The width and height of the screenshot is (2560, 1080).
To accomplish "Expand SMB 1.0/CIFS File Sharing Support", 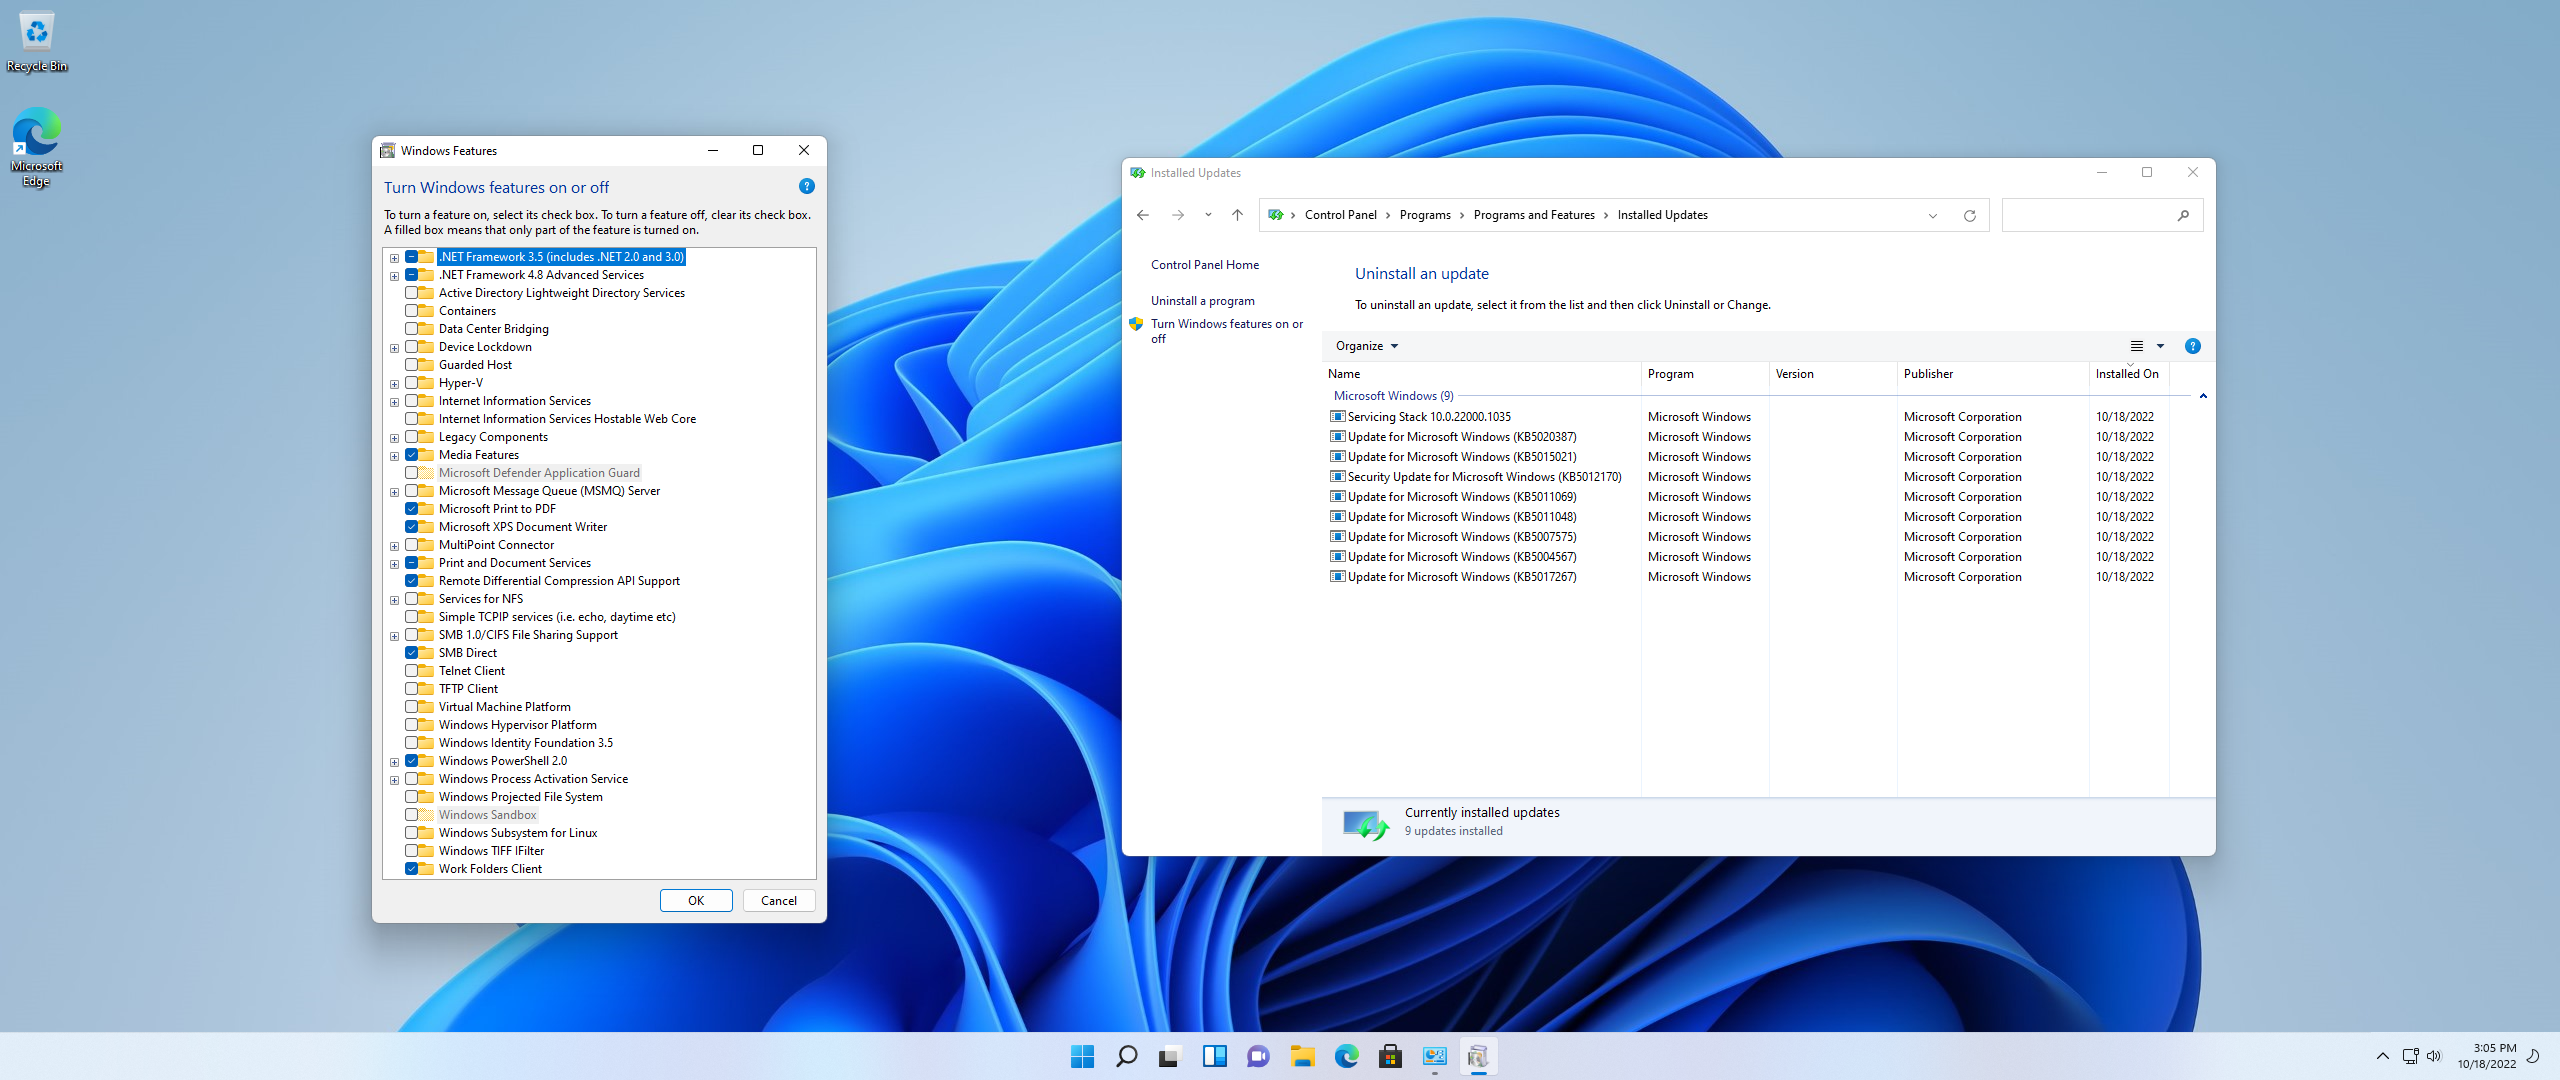I will coord(394,636).
